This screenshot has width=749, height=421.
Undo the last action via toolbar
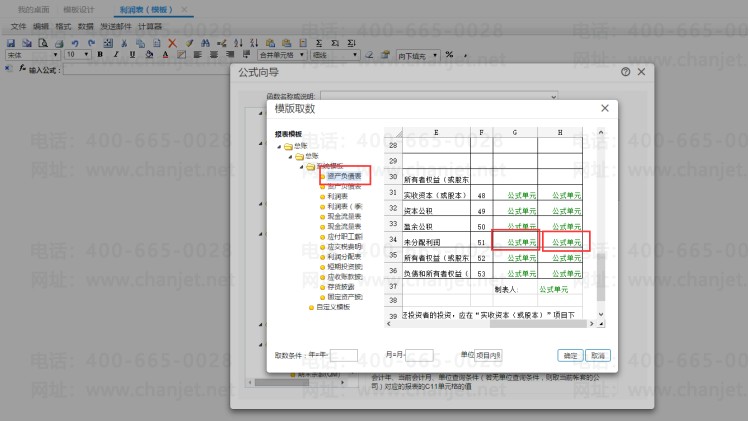click(x=75, y=43)
